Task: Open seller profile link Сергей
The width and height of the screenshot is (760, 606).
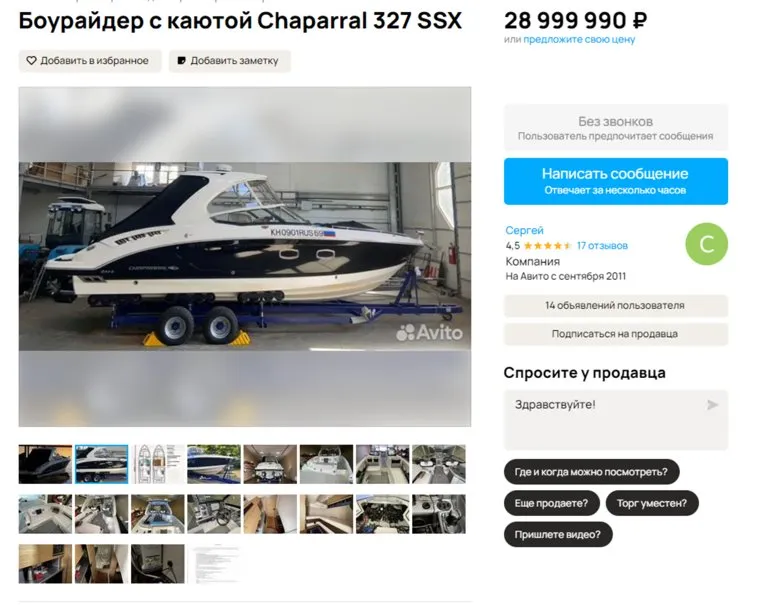Action: pos(524,230)
